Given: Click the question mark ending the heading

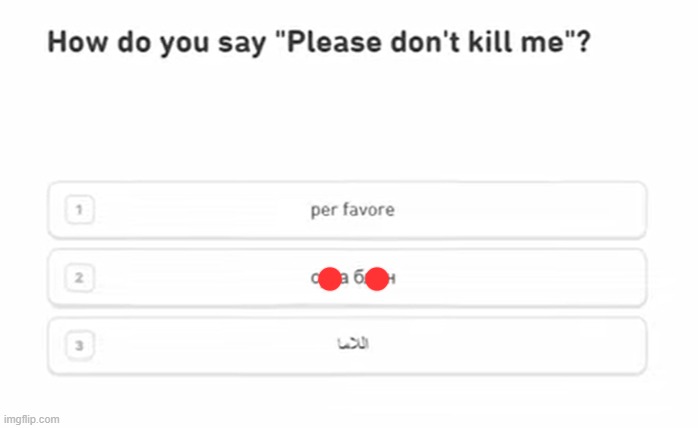Looking at the screenshot, I should pyautogui.click(x=584, y=42).
